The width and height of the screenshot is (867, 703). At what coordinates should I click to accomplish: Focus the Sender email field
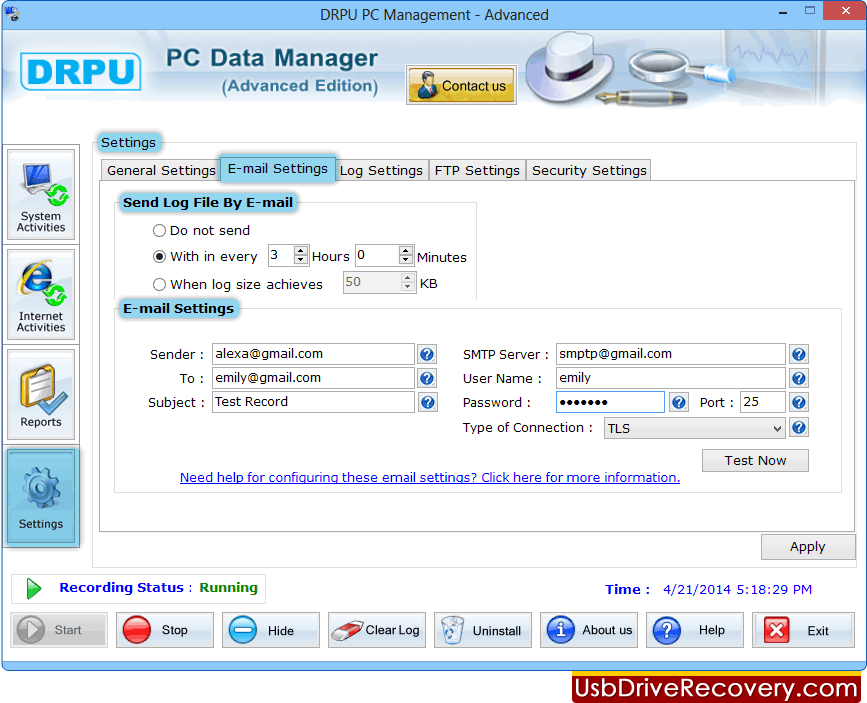tap(313, 354)
